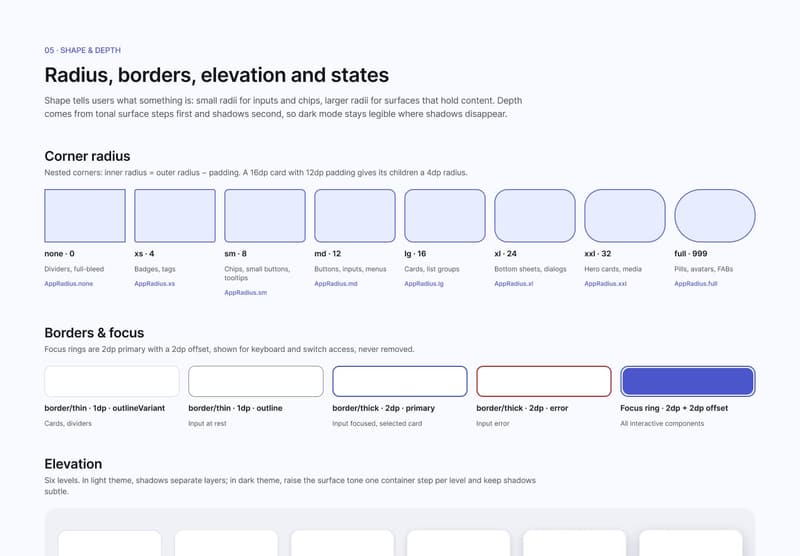Open the AppRadius.full token link
This screenshot has width=800, height=556.
[696, 284]
